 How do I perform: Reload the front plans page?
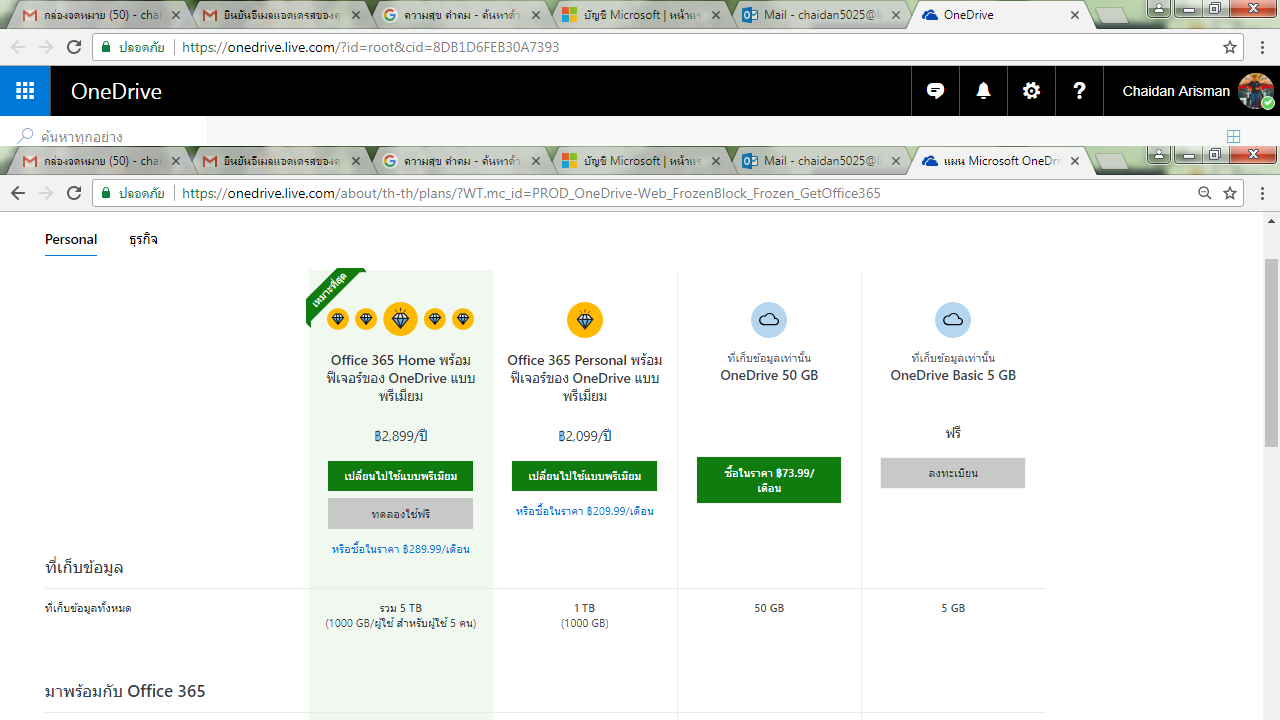click(x=74, y=193)
